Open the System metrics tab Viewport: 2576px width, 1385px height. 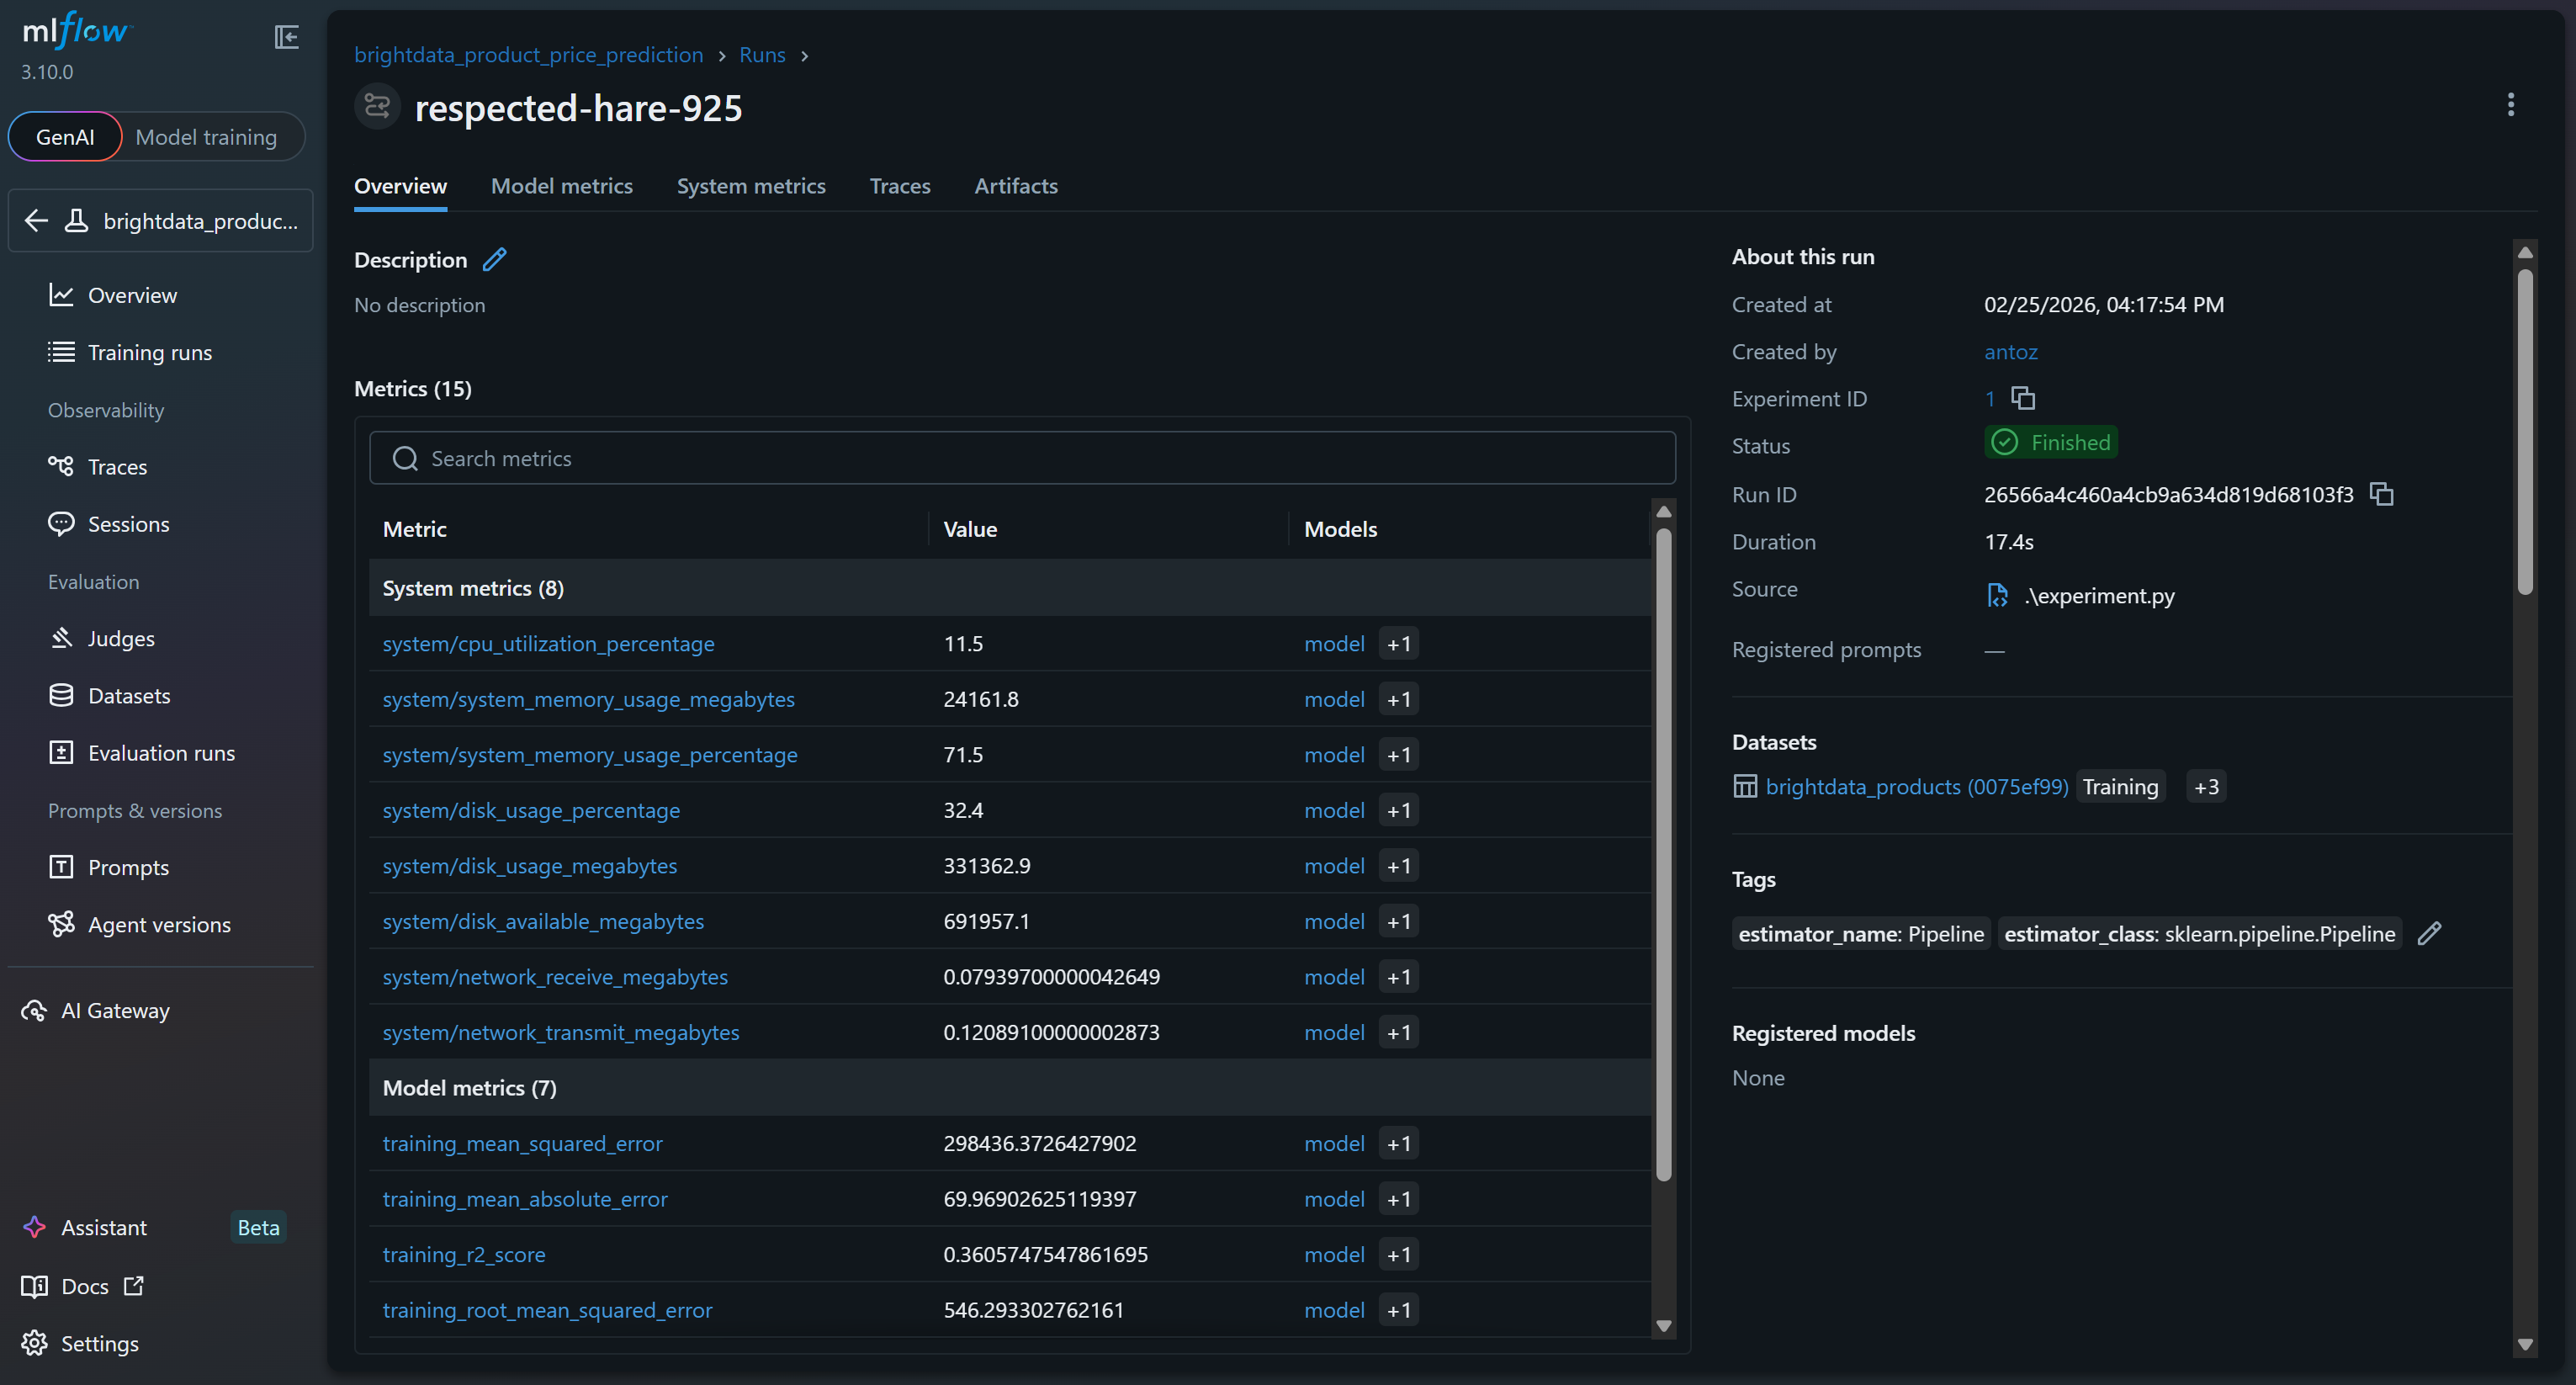tap(750, 186)
